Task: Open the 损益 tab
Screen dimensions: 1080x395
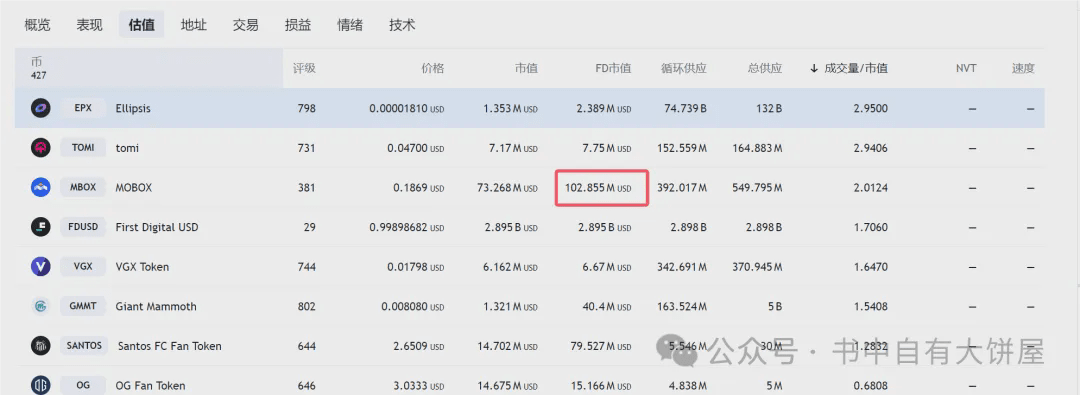Action: pos(298,26)
